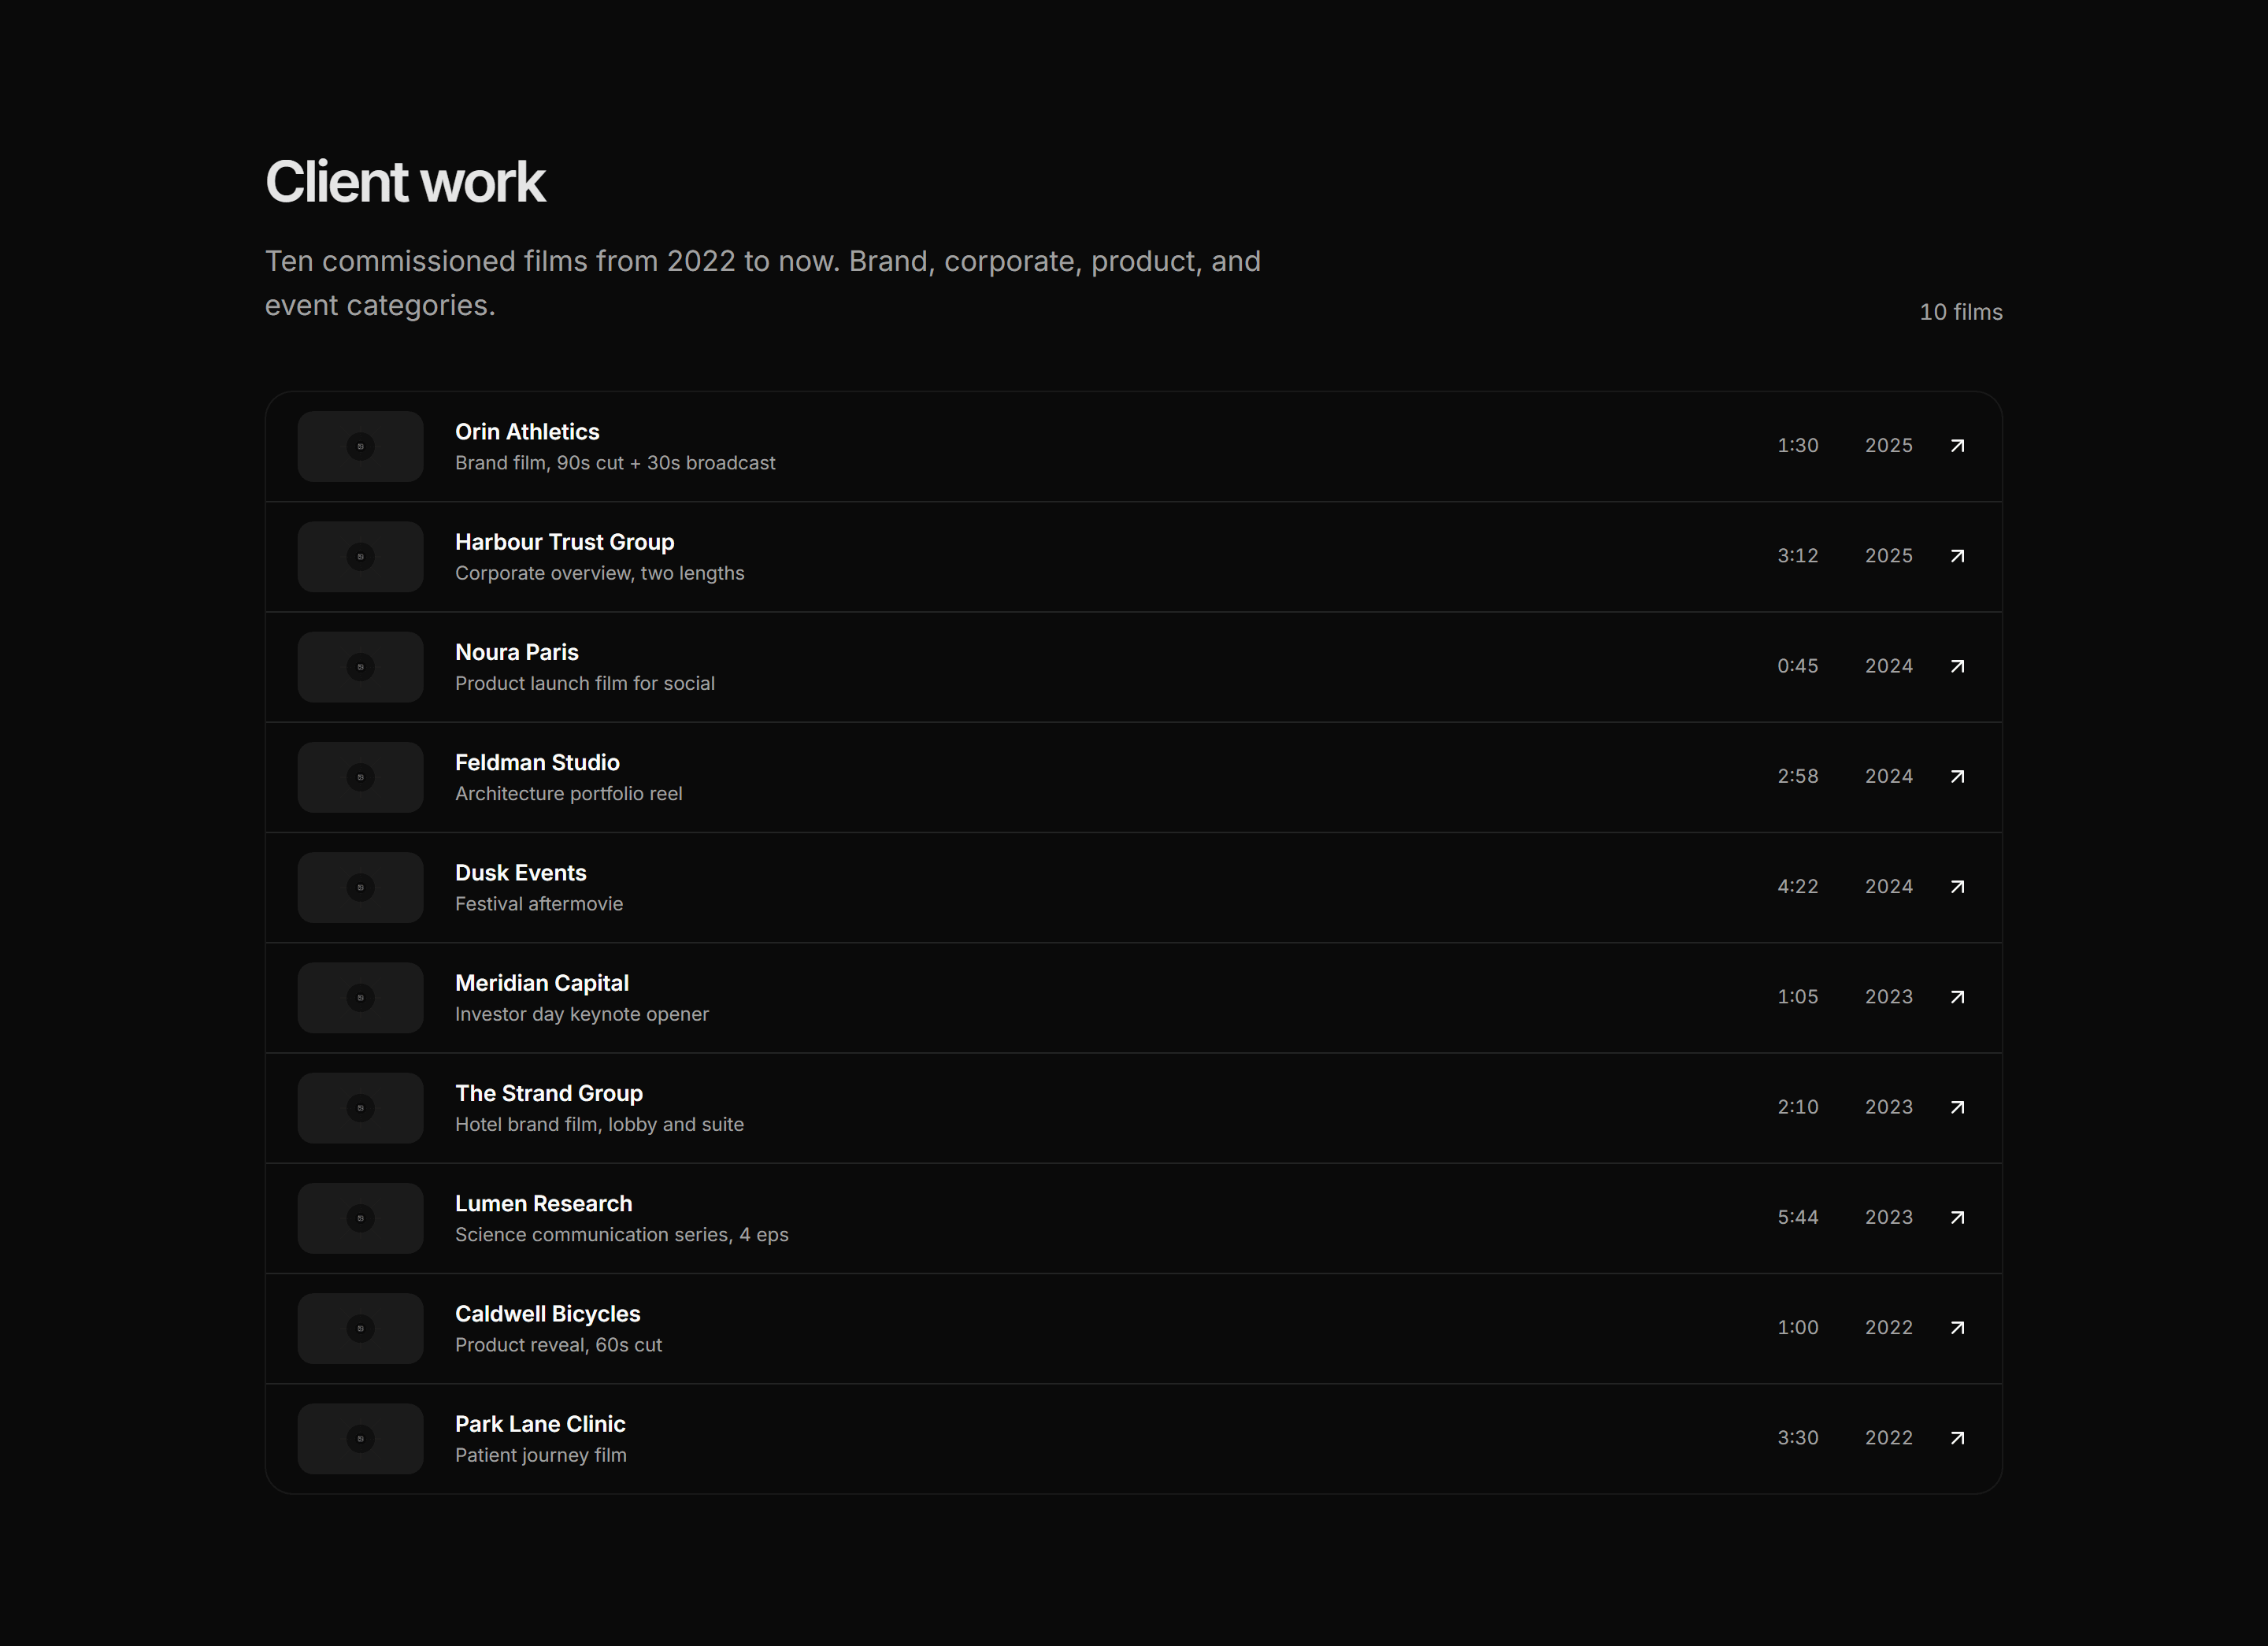
Task: Click the 3:12 duration value
Action: click(1798, 556)
